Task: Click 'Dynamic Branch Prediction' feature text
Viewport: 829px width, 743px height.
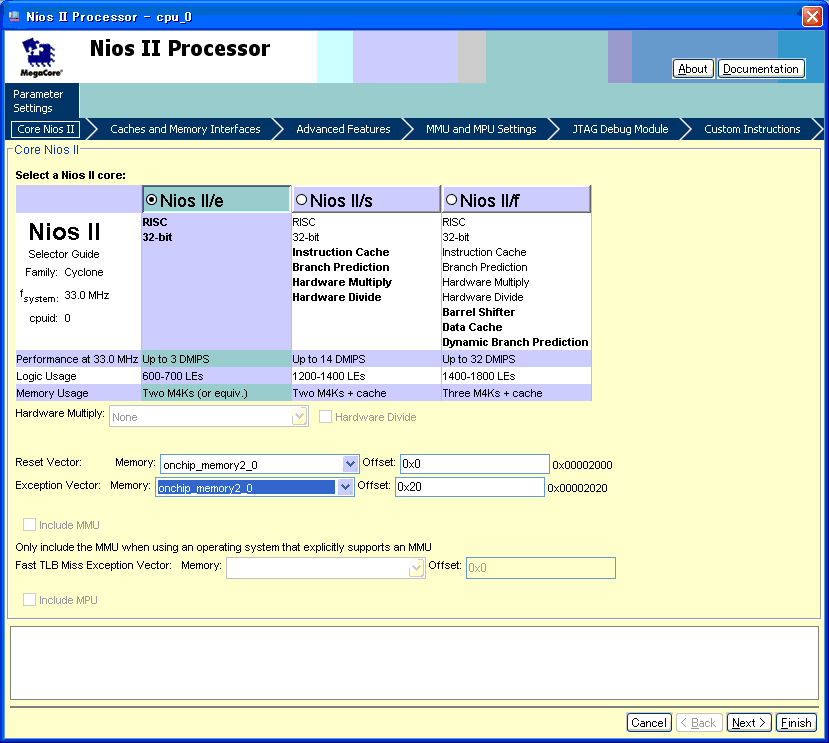Action: coord(515,342)
